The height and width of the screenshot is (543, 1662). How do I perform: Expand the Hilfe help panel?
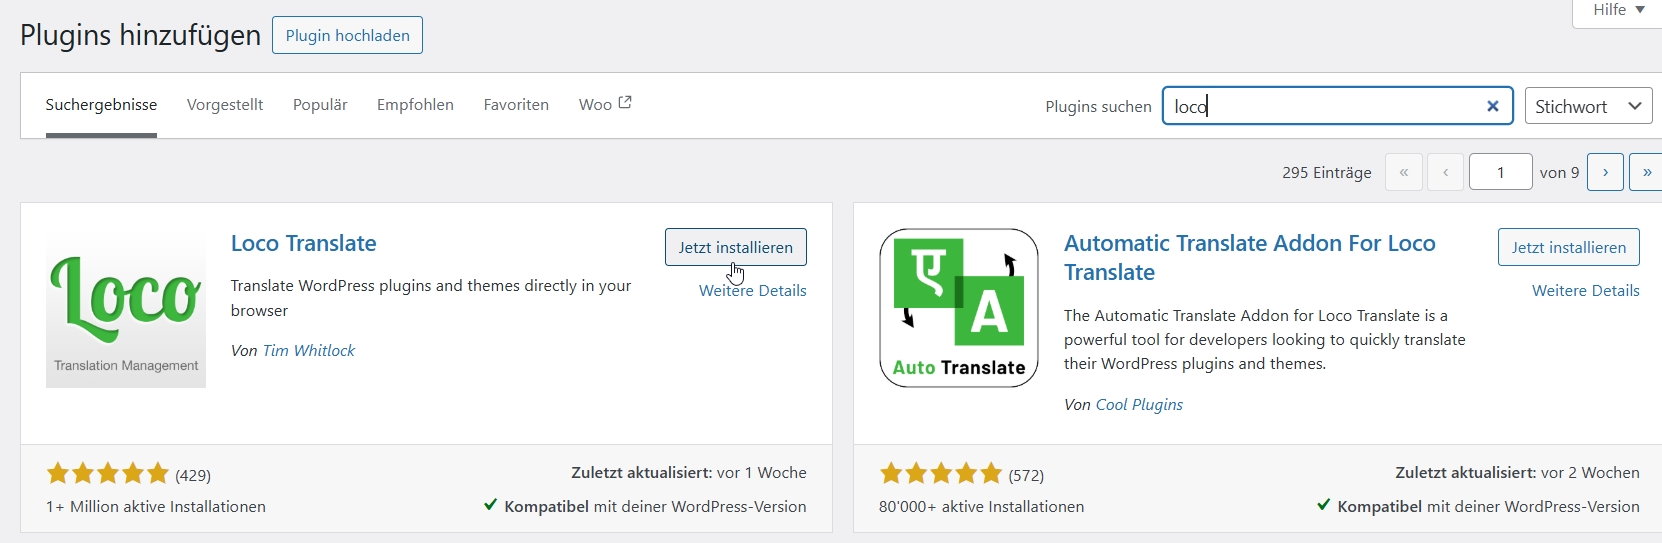[1618, 10]
